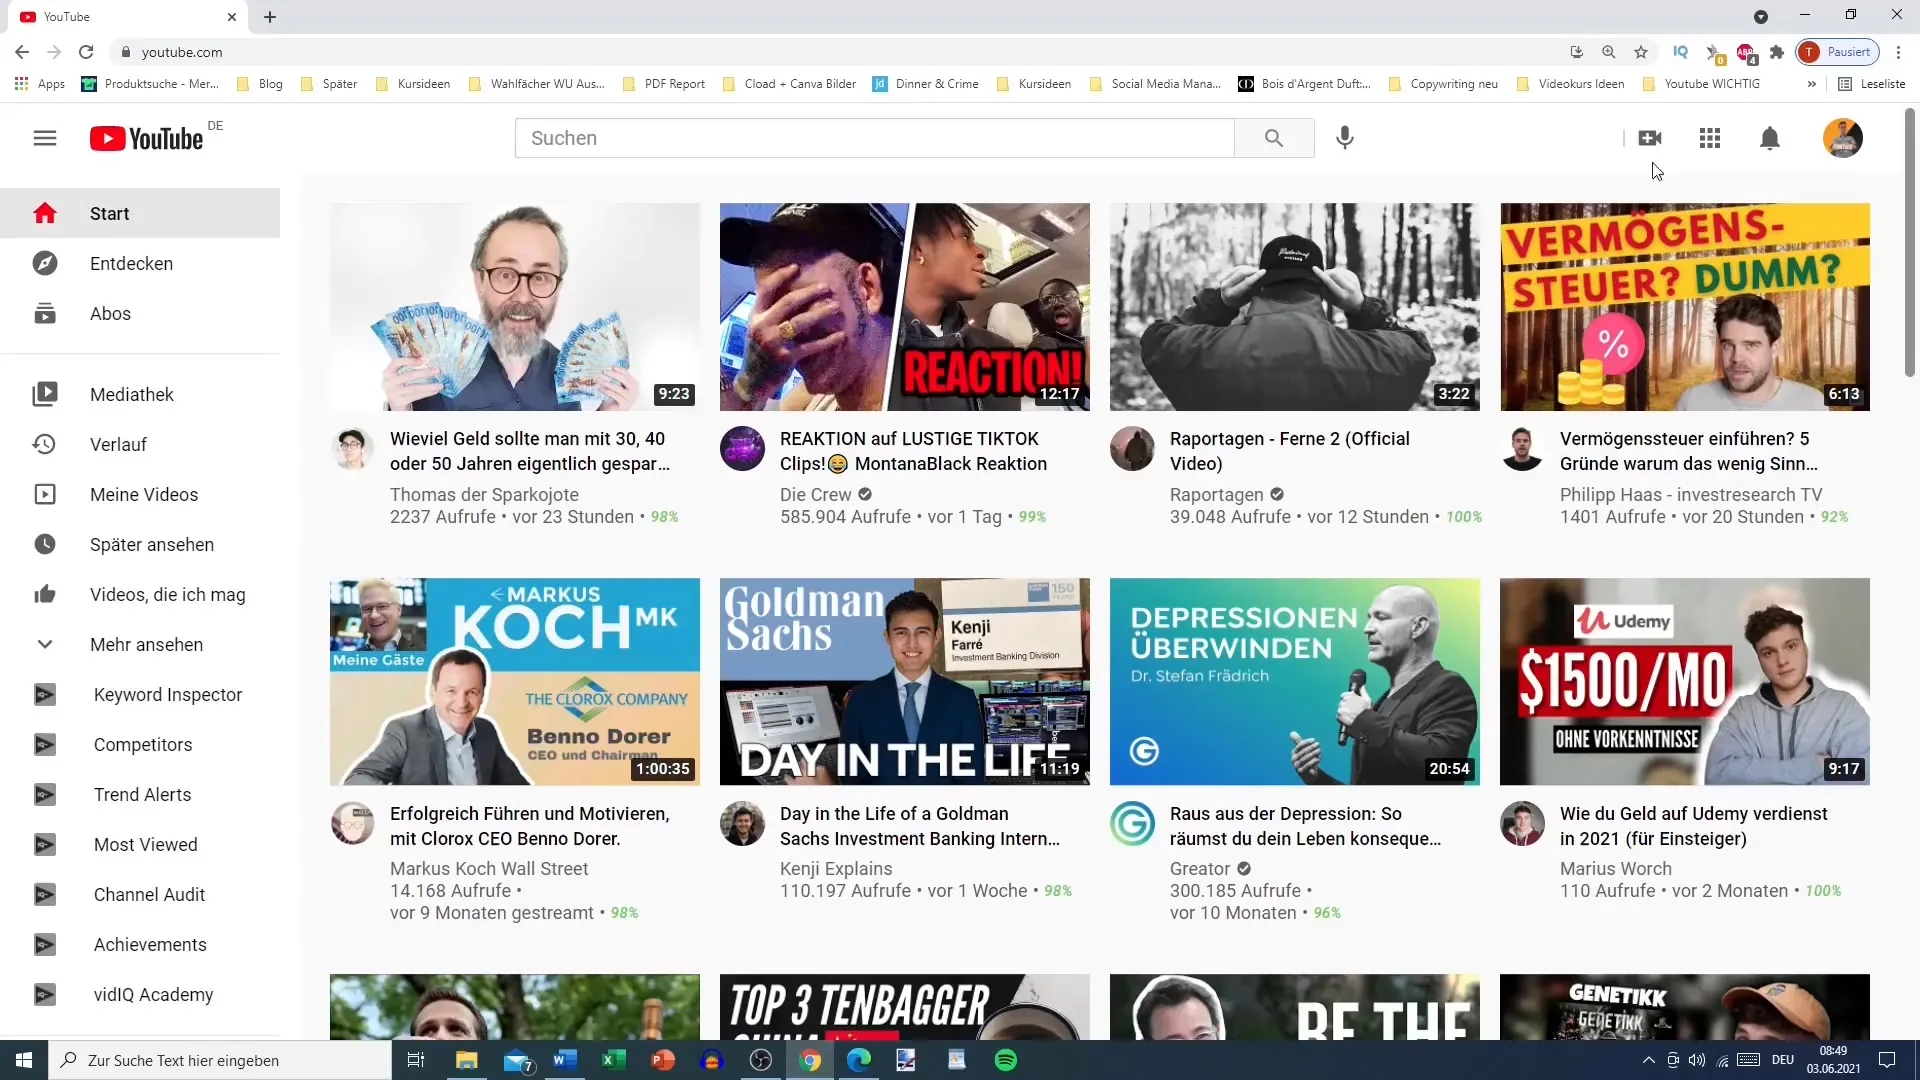The height and width of the screenshot is (1080, 1920).
Task: Click the Pausiert profile button
Action: click(1838, 52)
